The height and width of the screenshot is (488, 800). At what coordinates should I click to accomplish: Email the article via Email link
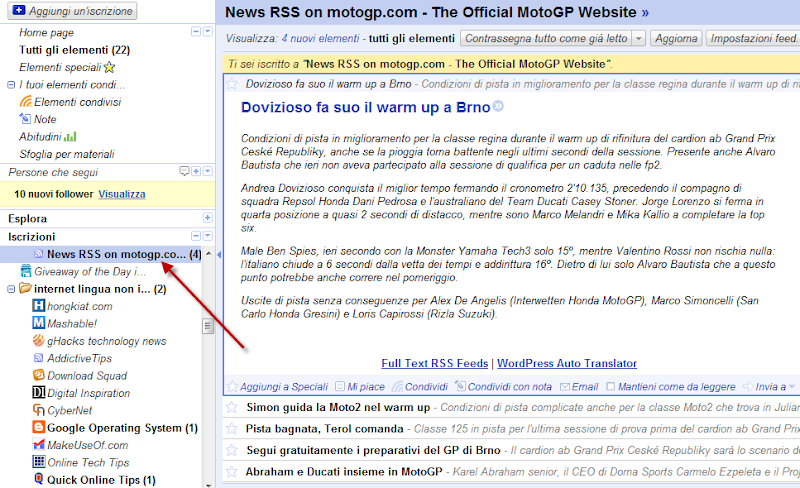(x=579, y=387)
